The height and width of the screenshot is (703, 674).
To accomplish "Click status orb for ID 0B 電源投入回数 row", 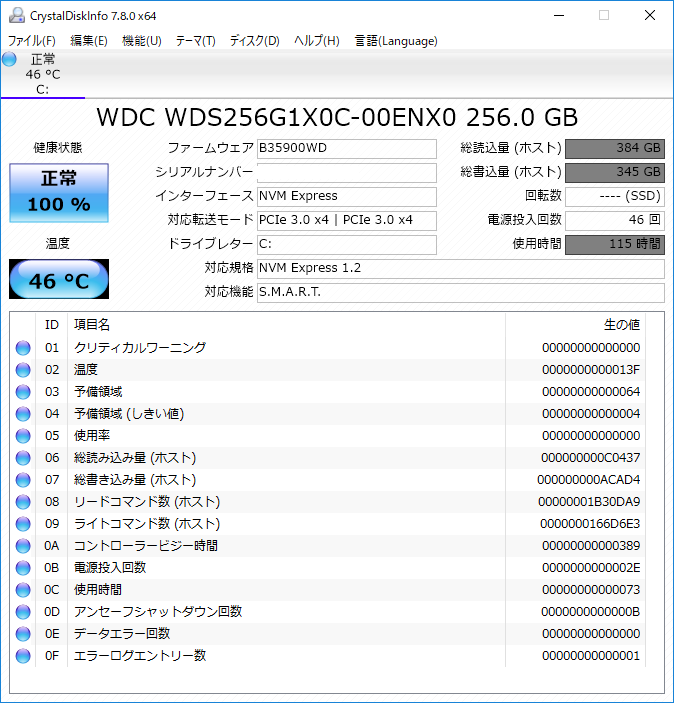I will click(23, 568).
